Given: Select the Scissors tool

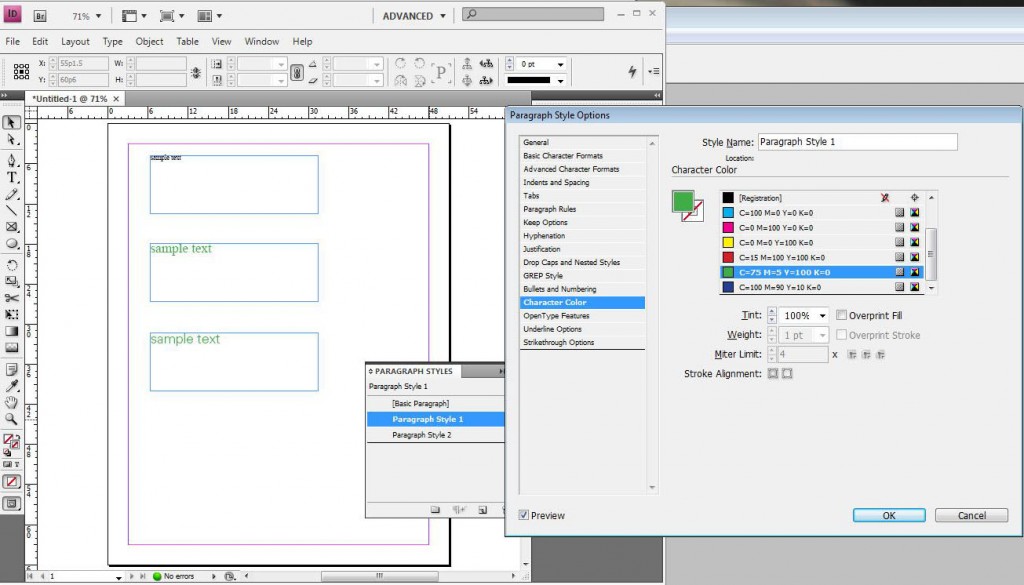Looking at the screenshot, I should pyautogui.click(x=11, y=298).
